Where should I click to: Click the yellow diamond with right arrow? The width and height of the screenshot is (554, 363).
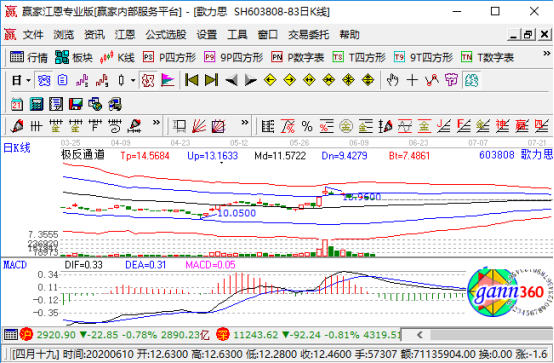pyautogui.click(x=290, y=80)
